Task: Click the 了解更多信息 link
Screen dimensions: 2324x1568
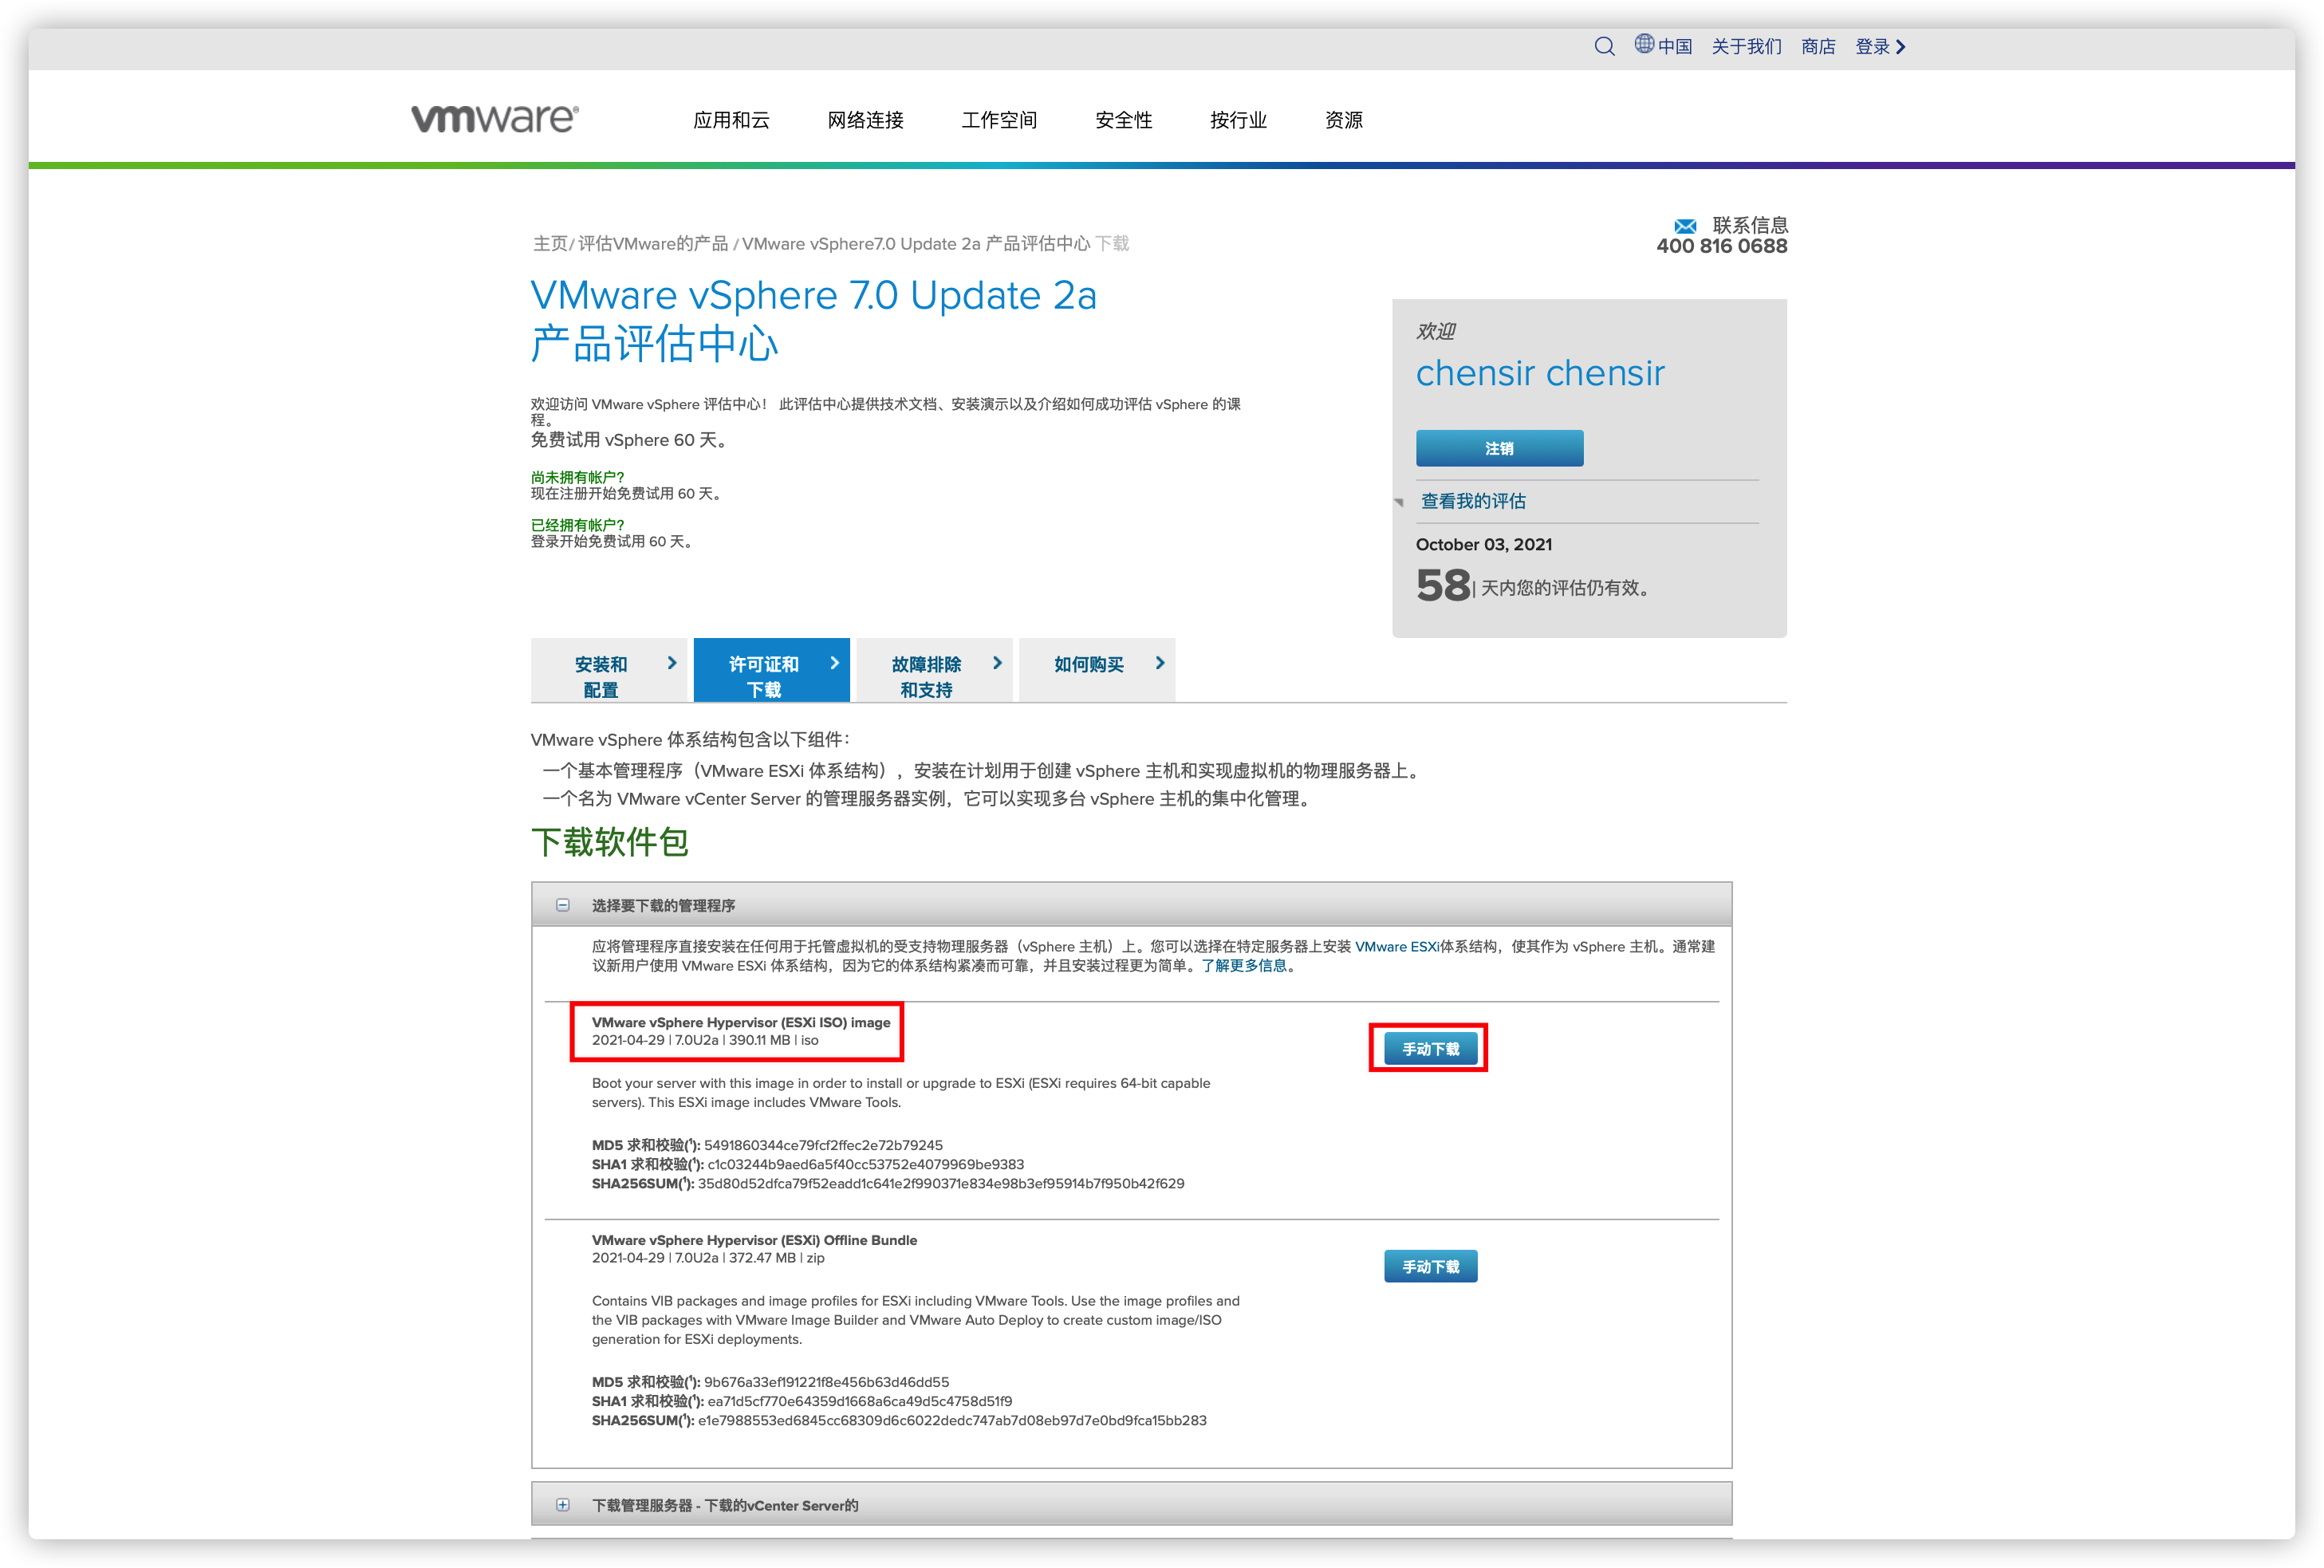Action: click(1246, 967)
